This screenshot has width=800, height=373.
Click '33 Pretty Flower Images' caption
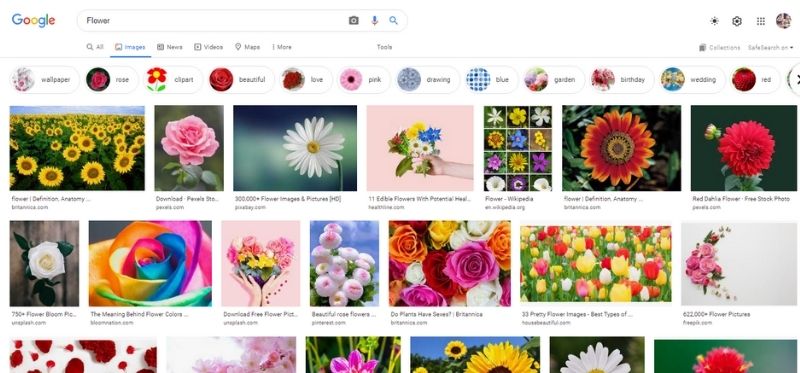click(x=577, y=314)
